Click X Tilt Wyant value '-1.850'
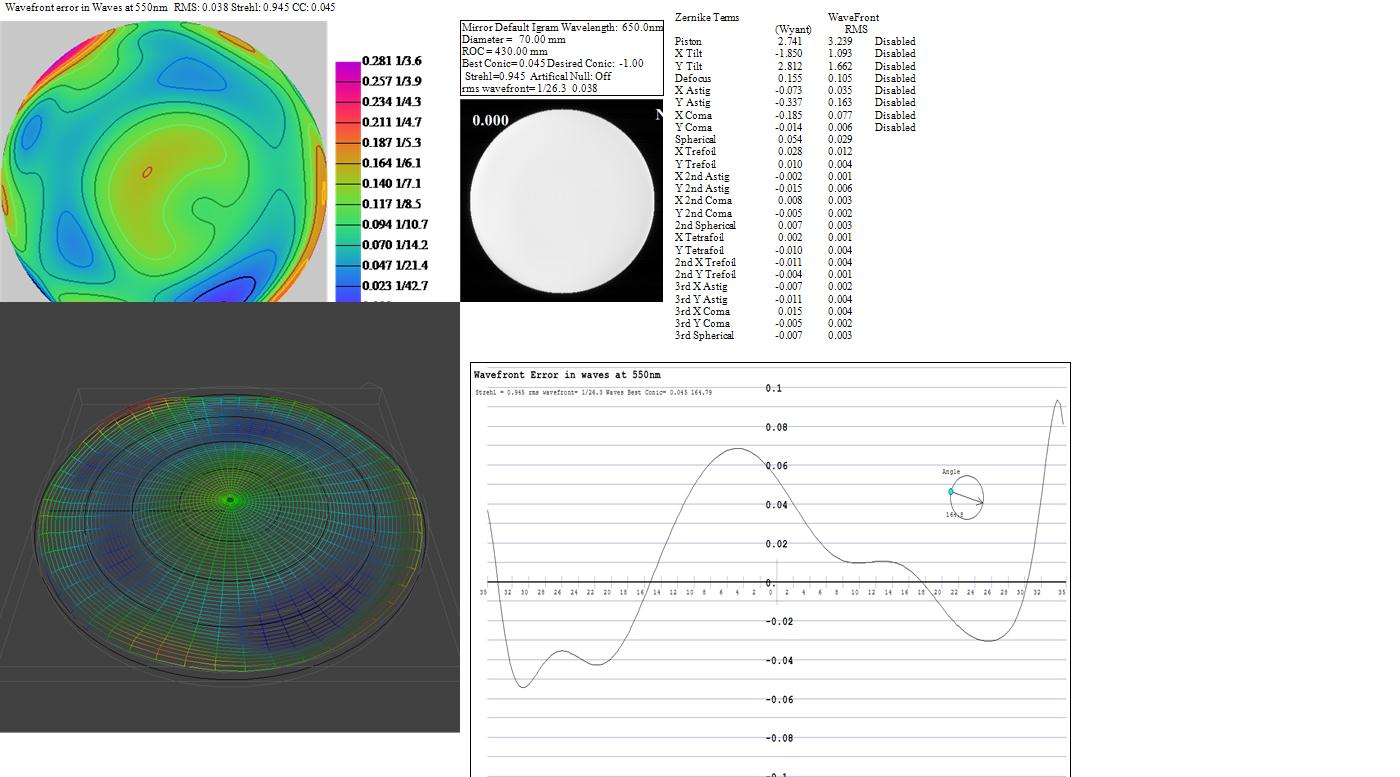Viewport: 1400px width, 777px height. pyautogui.click(x=788, y=54)
